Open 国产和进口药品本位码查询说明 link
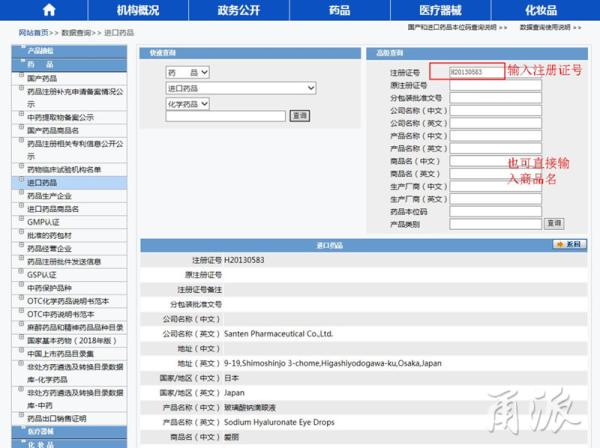This screenshot has height=448, width=600. (452, 27)
